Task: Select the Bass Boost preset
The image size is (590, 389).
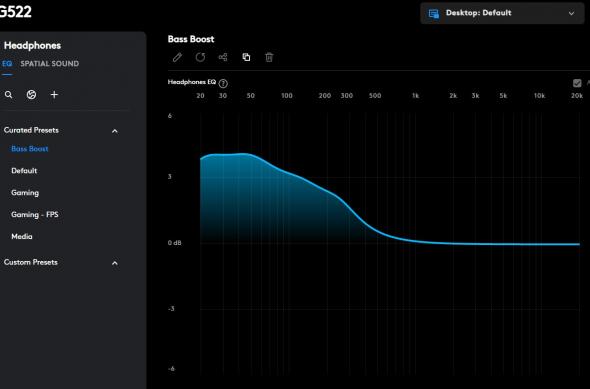Action: click(x=30, y=149)
